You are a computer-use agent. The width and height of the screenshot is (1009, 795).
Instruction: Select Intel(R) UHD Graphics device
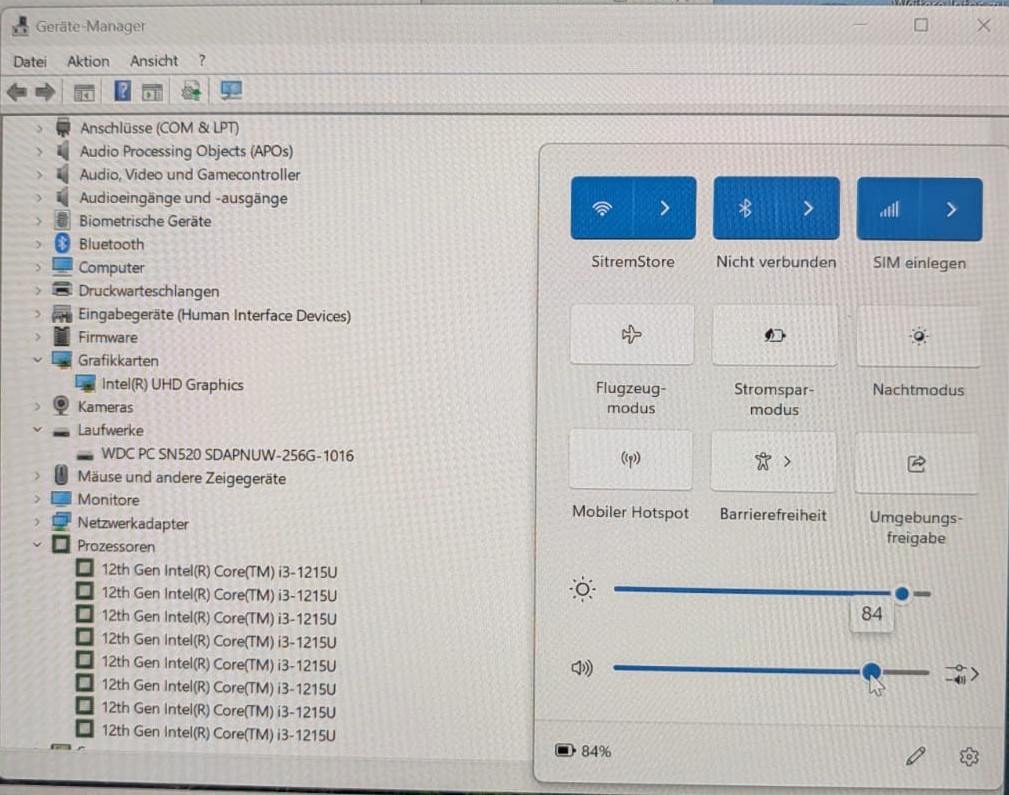172,384
